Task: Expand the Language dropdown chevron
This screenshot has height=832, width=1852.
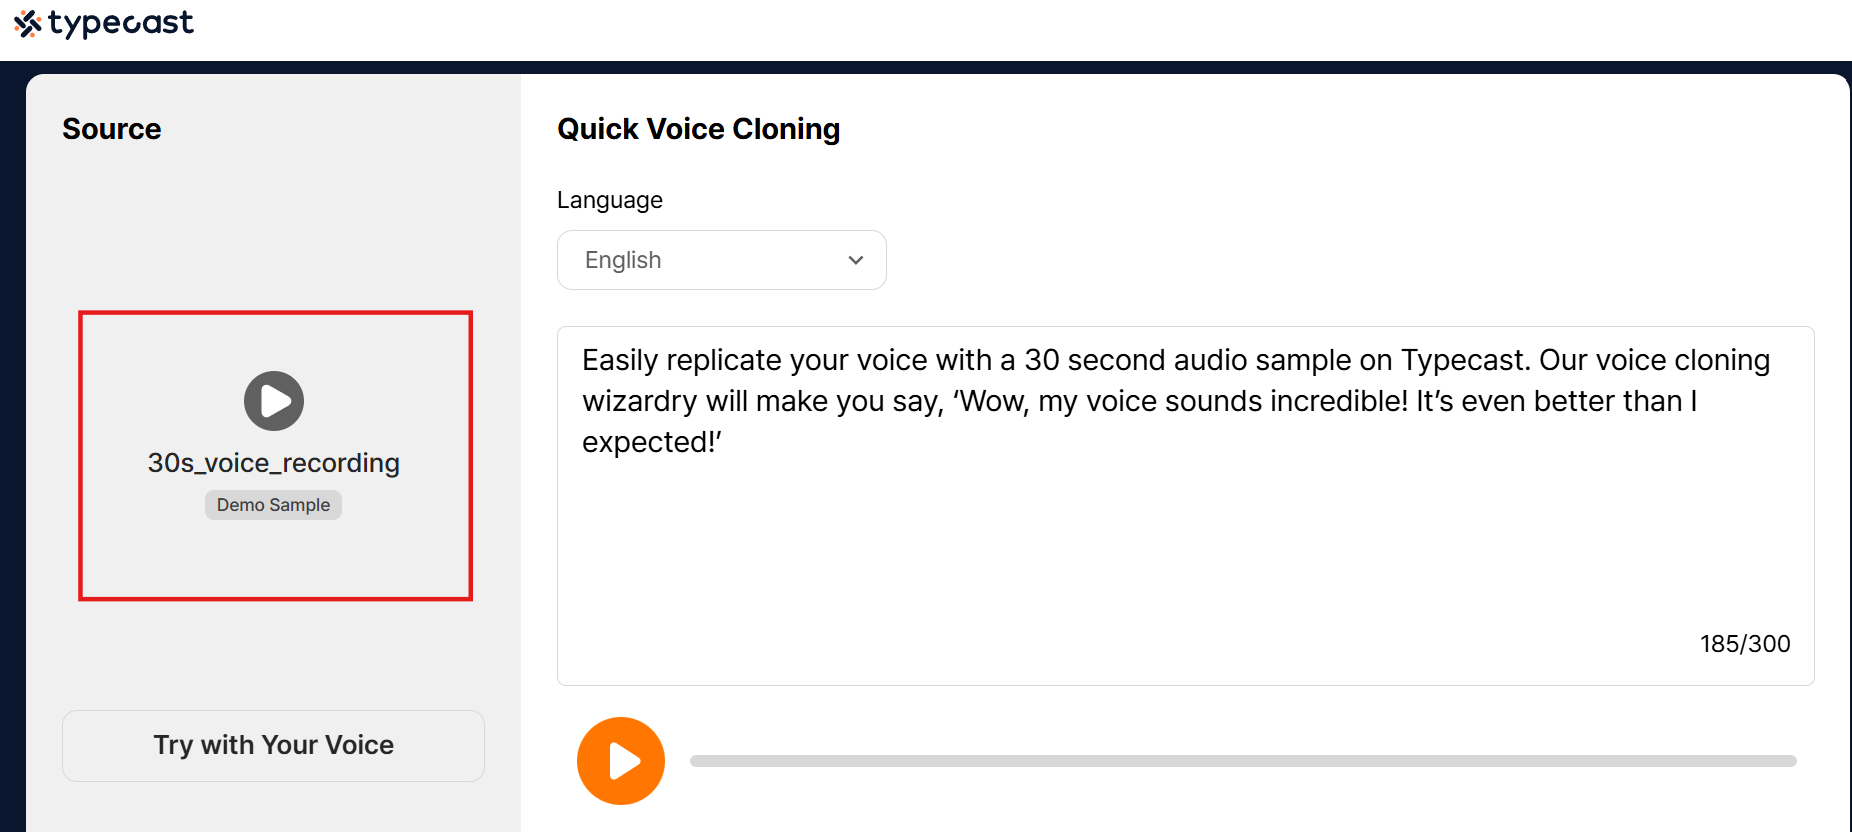Action: (856, 260)
